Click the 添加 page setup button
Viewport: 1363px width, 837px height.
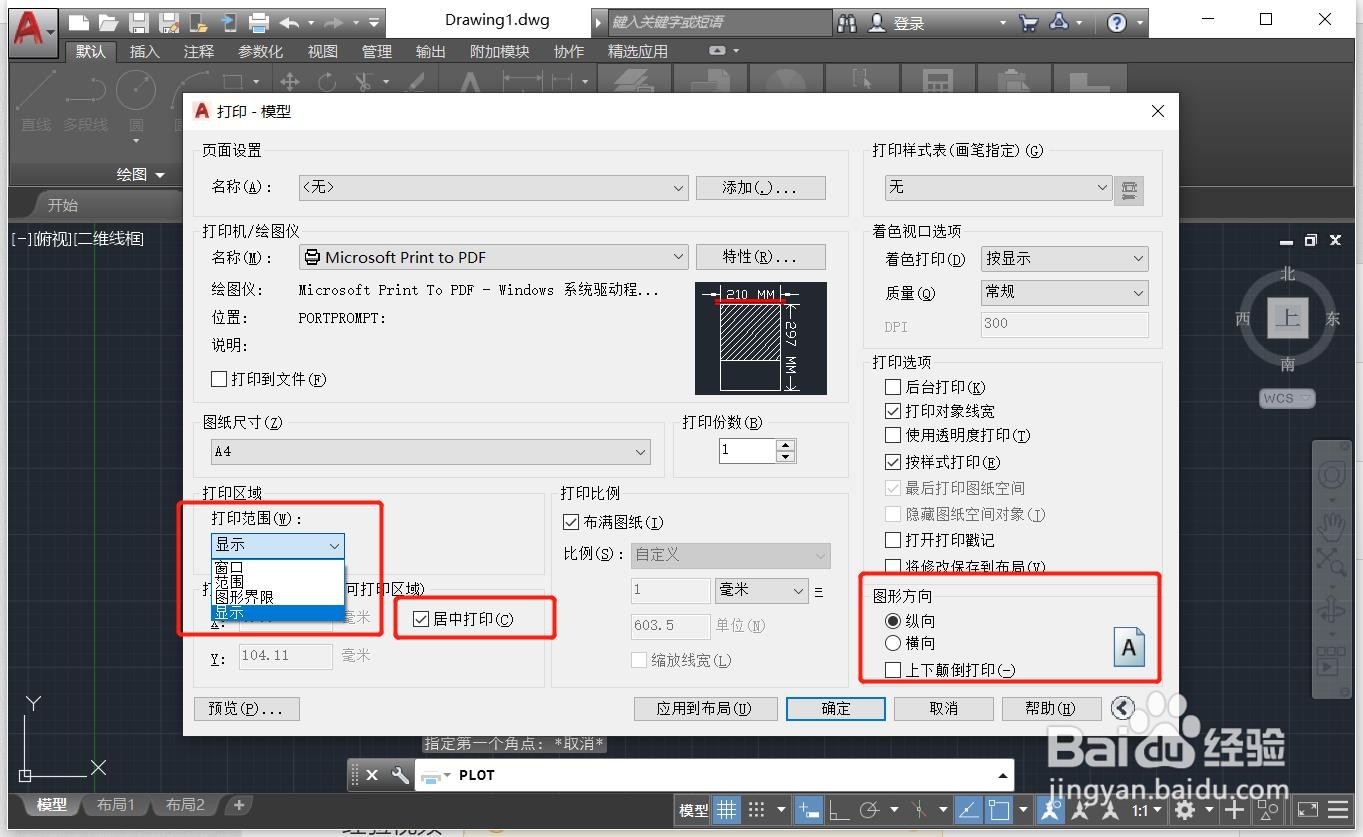[x=760, y=187]
